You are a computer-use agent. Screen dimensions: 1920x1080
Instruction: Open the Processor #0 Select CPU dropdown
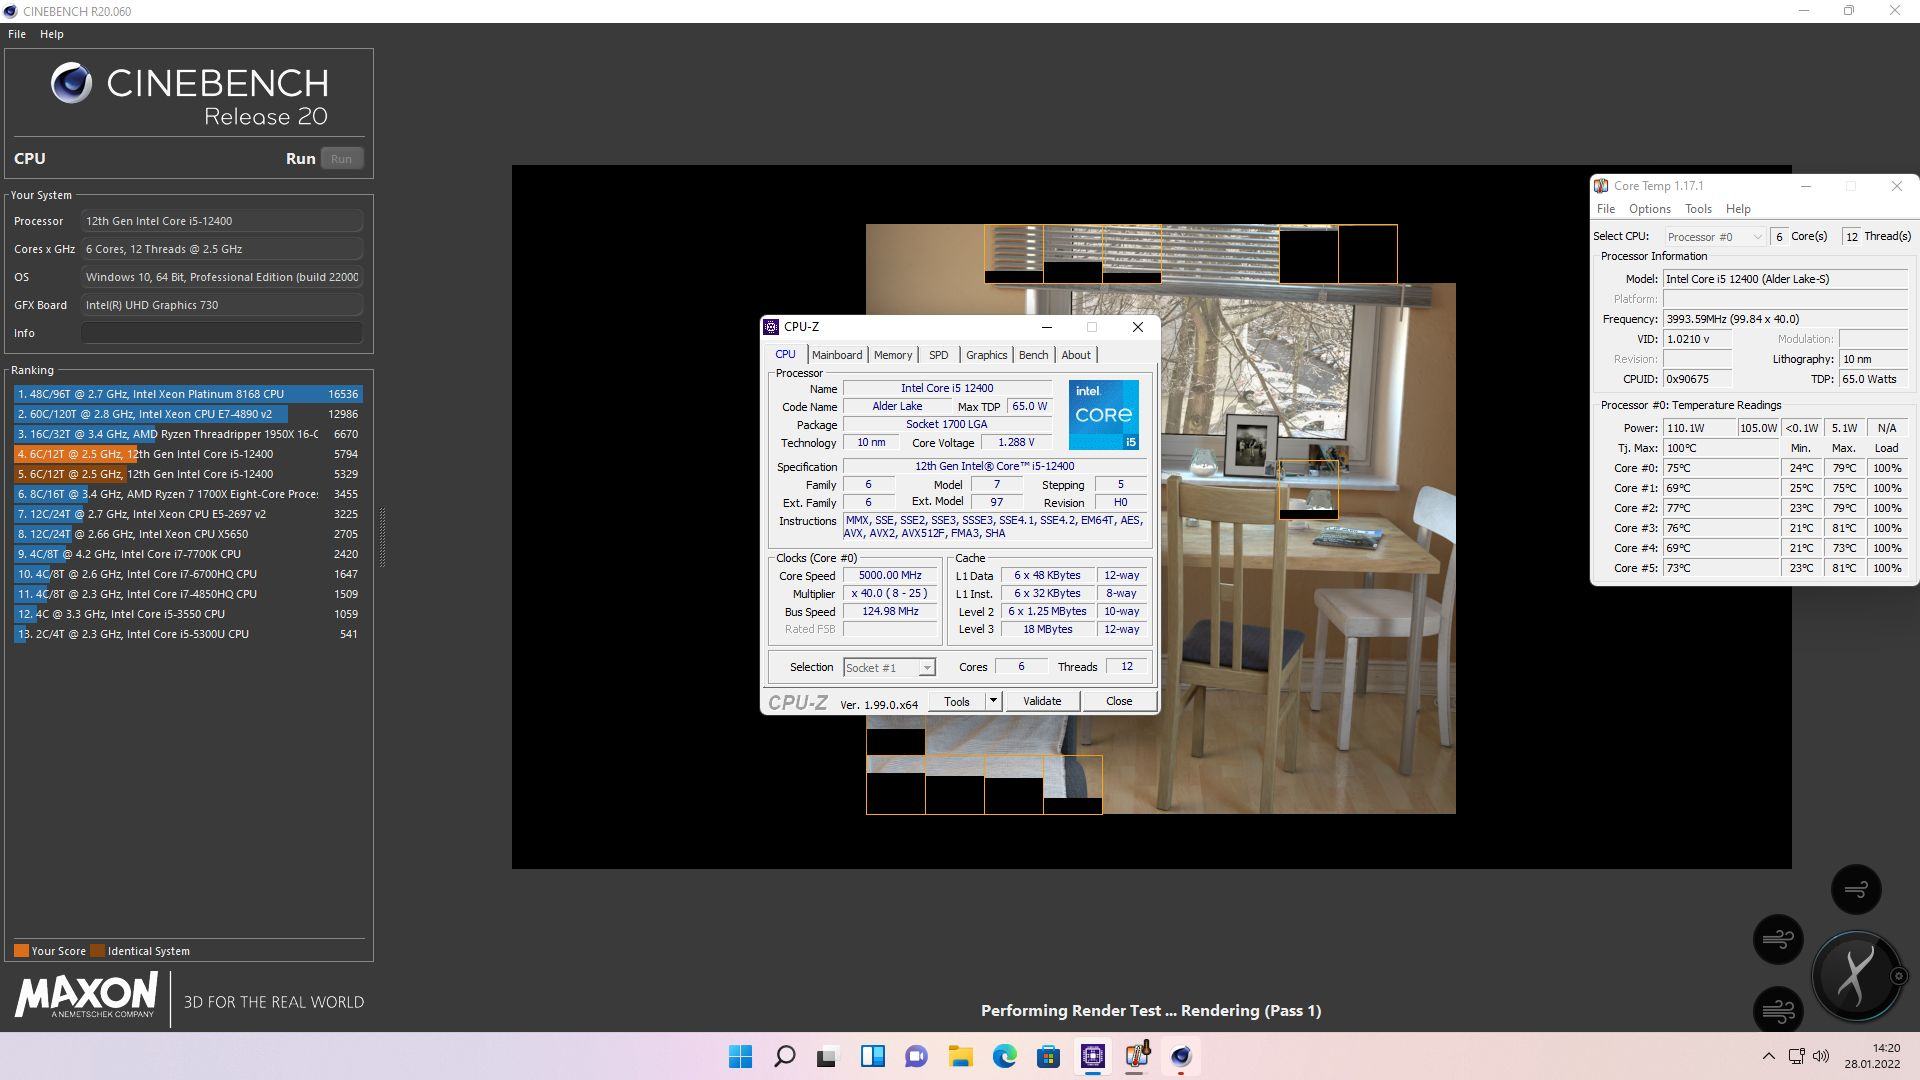[1714, 237]
